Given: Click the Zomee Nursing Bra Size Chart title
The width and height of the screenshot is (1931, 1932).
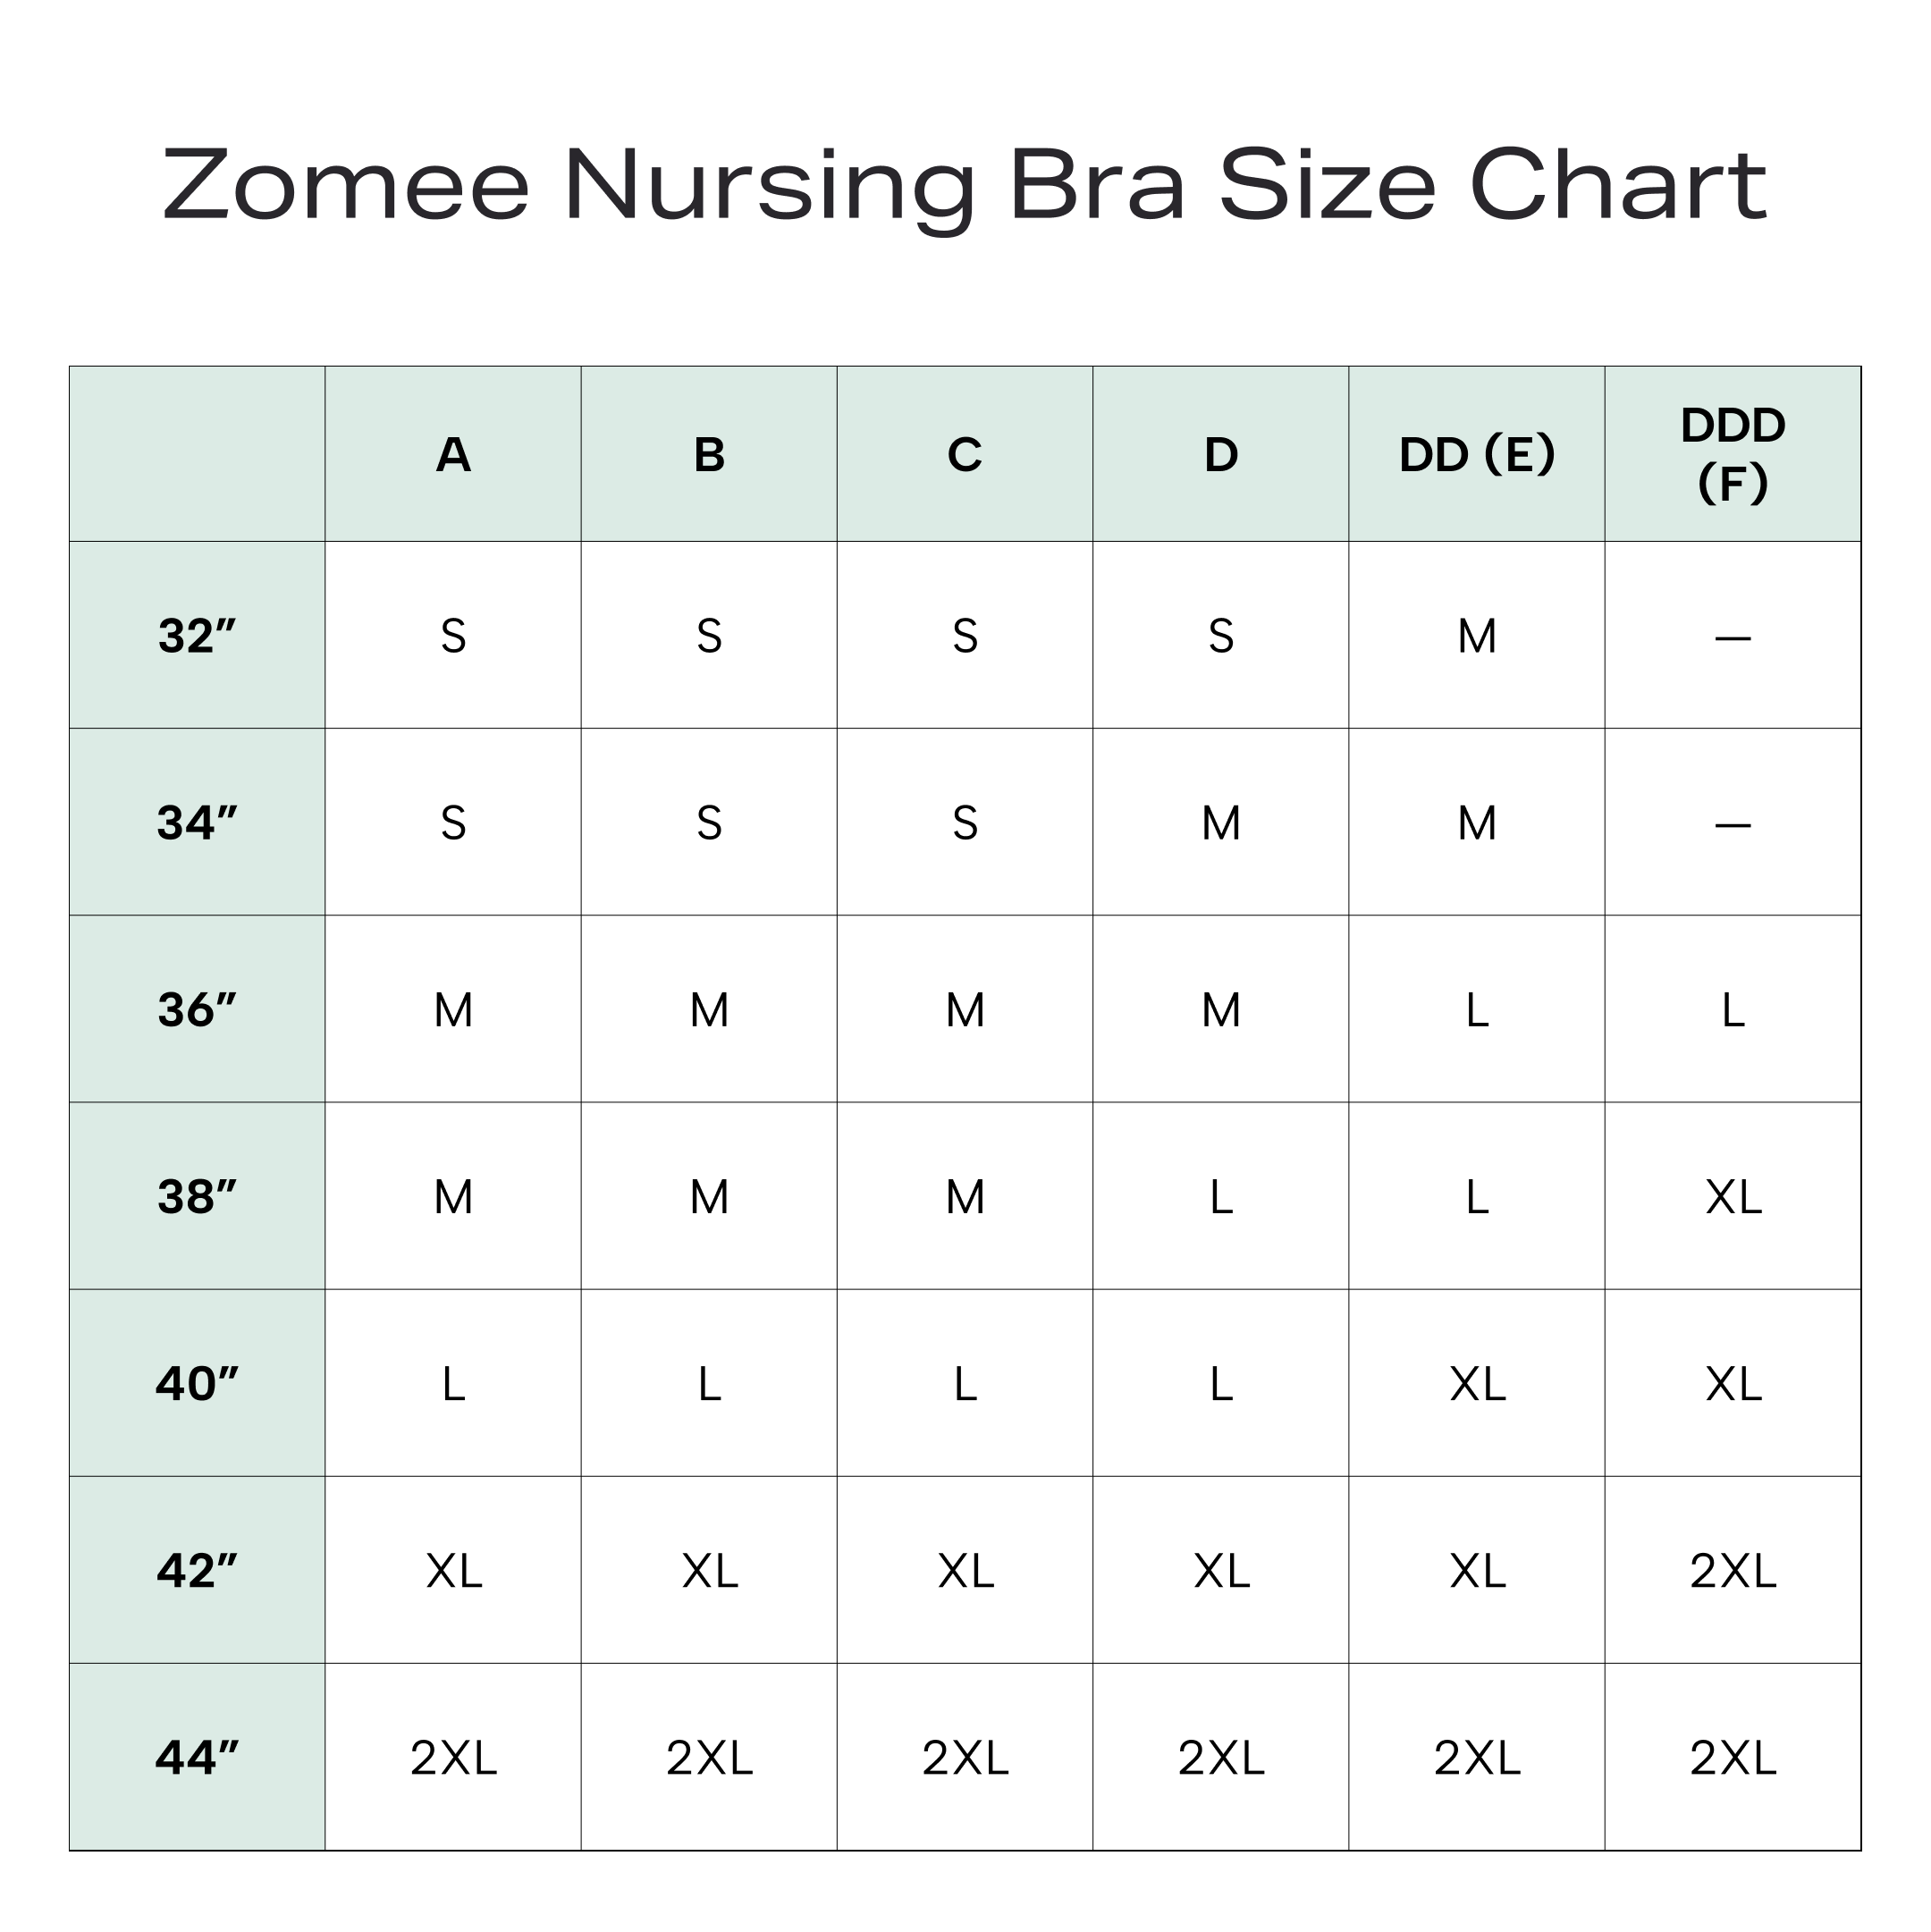Looking at the screenshot, I should [965, 185].
